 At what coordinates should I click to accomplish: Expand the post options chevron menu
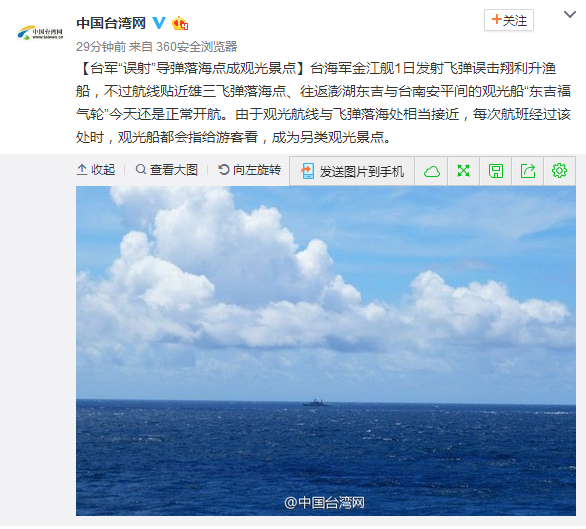point(570,15)
